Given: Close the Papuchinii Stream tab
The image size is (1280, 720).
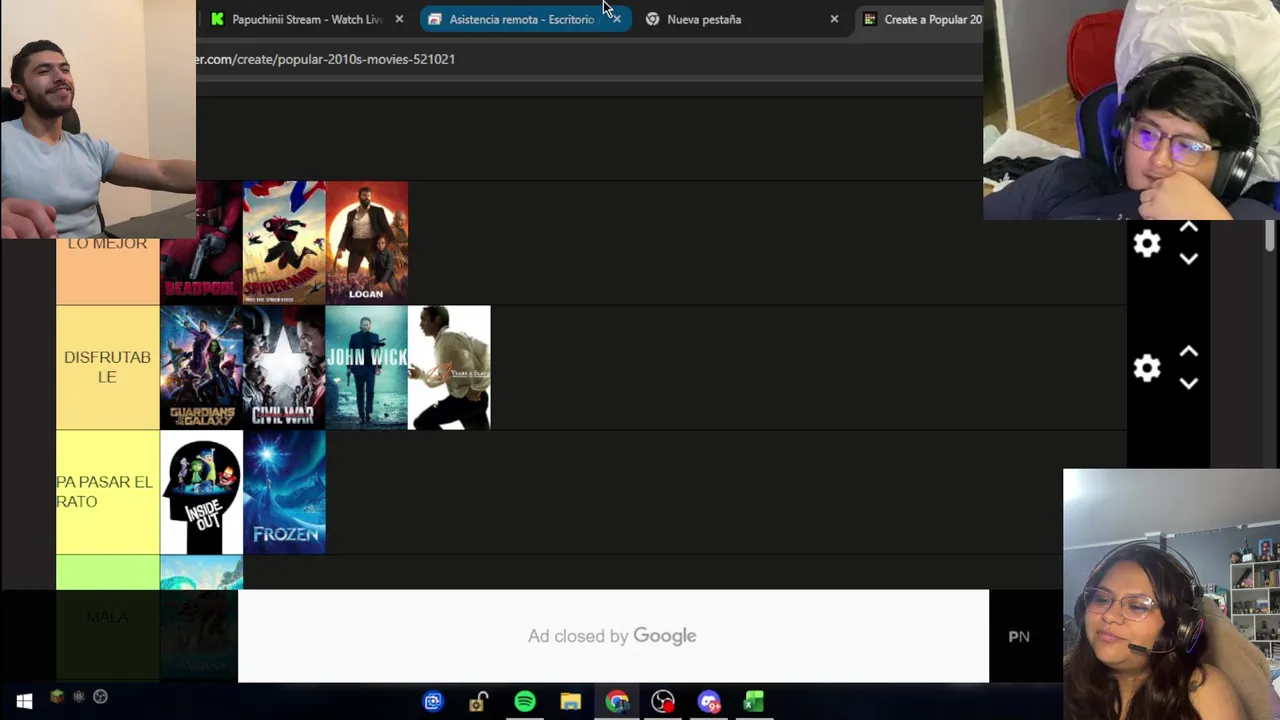Looking at the screenshot, I should point(399,19).
